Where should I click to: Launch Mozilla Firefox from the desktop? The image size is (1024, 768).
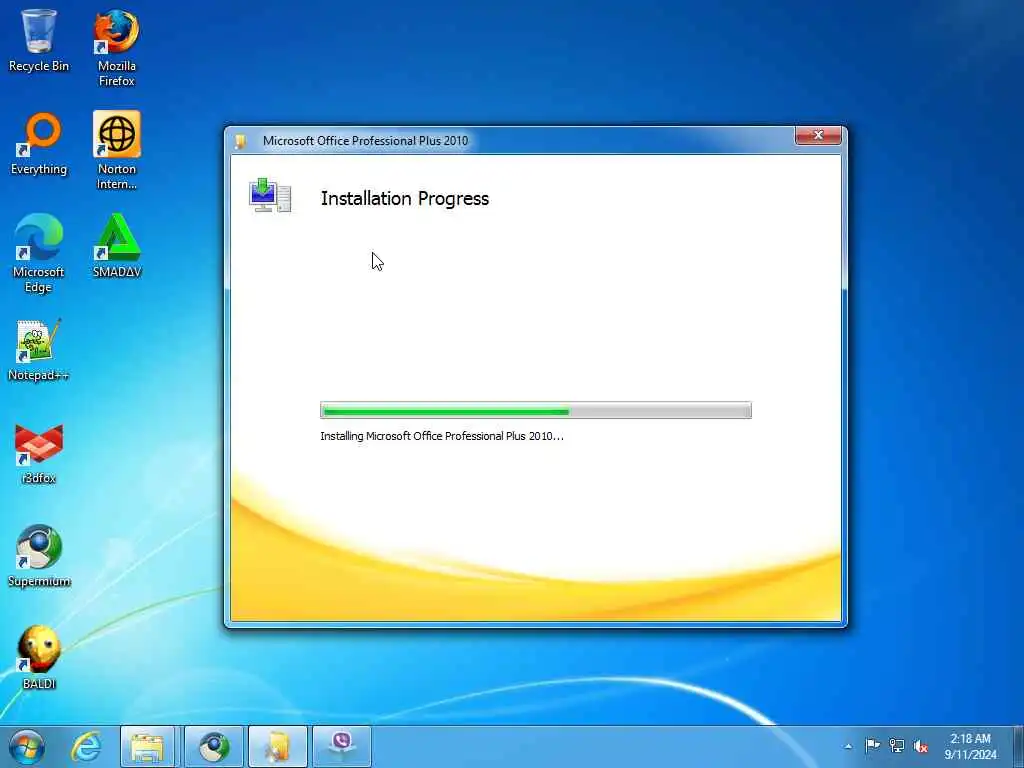116,47
